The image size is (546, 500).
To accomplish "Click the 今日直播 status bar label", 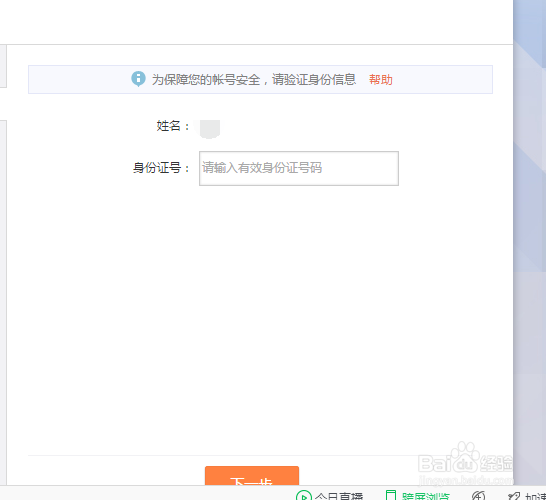I will (x=339, y=496).
